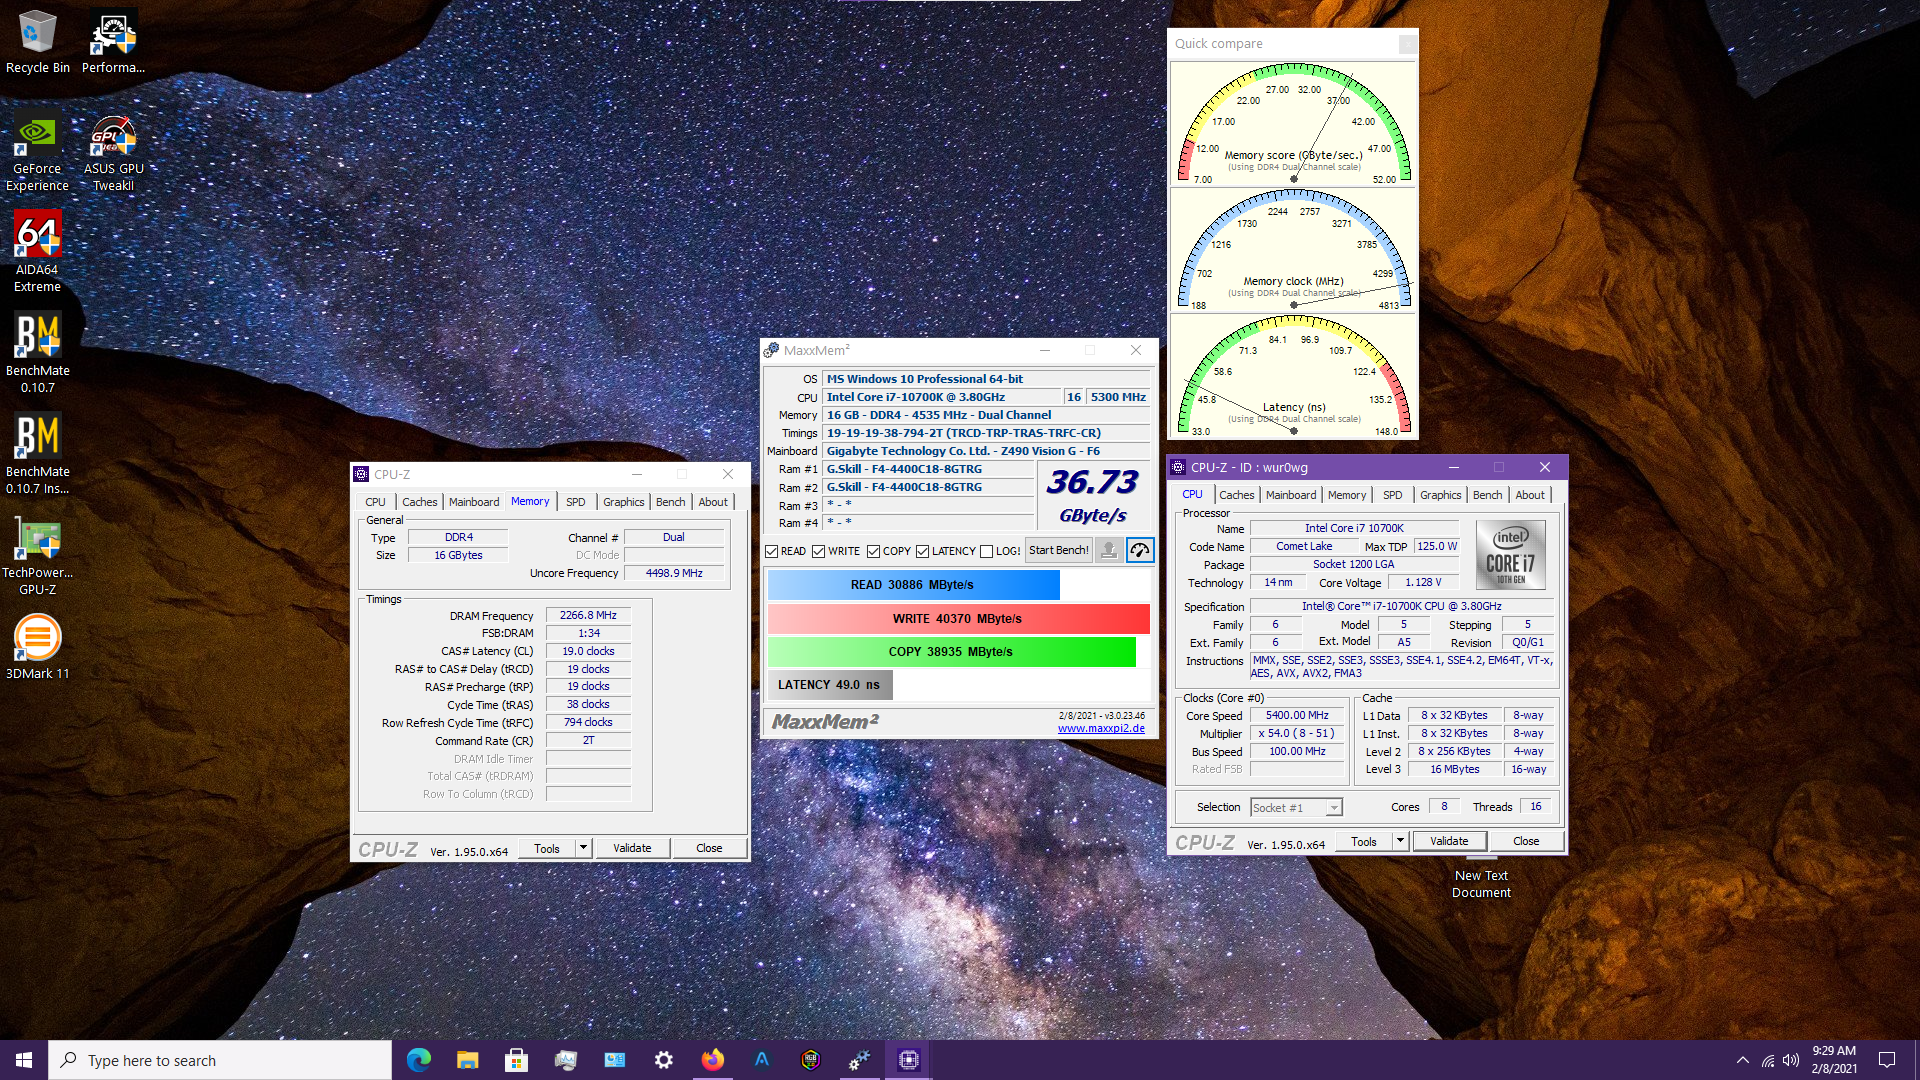Open the Socket #1 selection dropdown
This screenshot has height=1080, width=1920.
tap(1334, 808)
